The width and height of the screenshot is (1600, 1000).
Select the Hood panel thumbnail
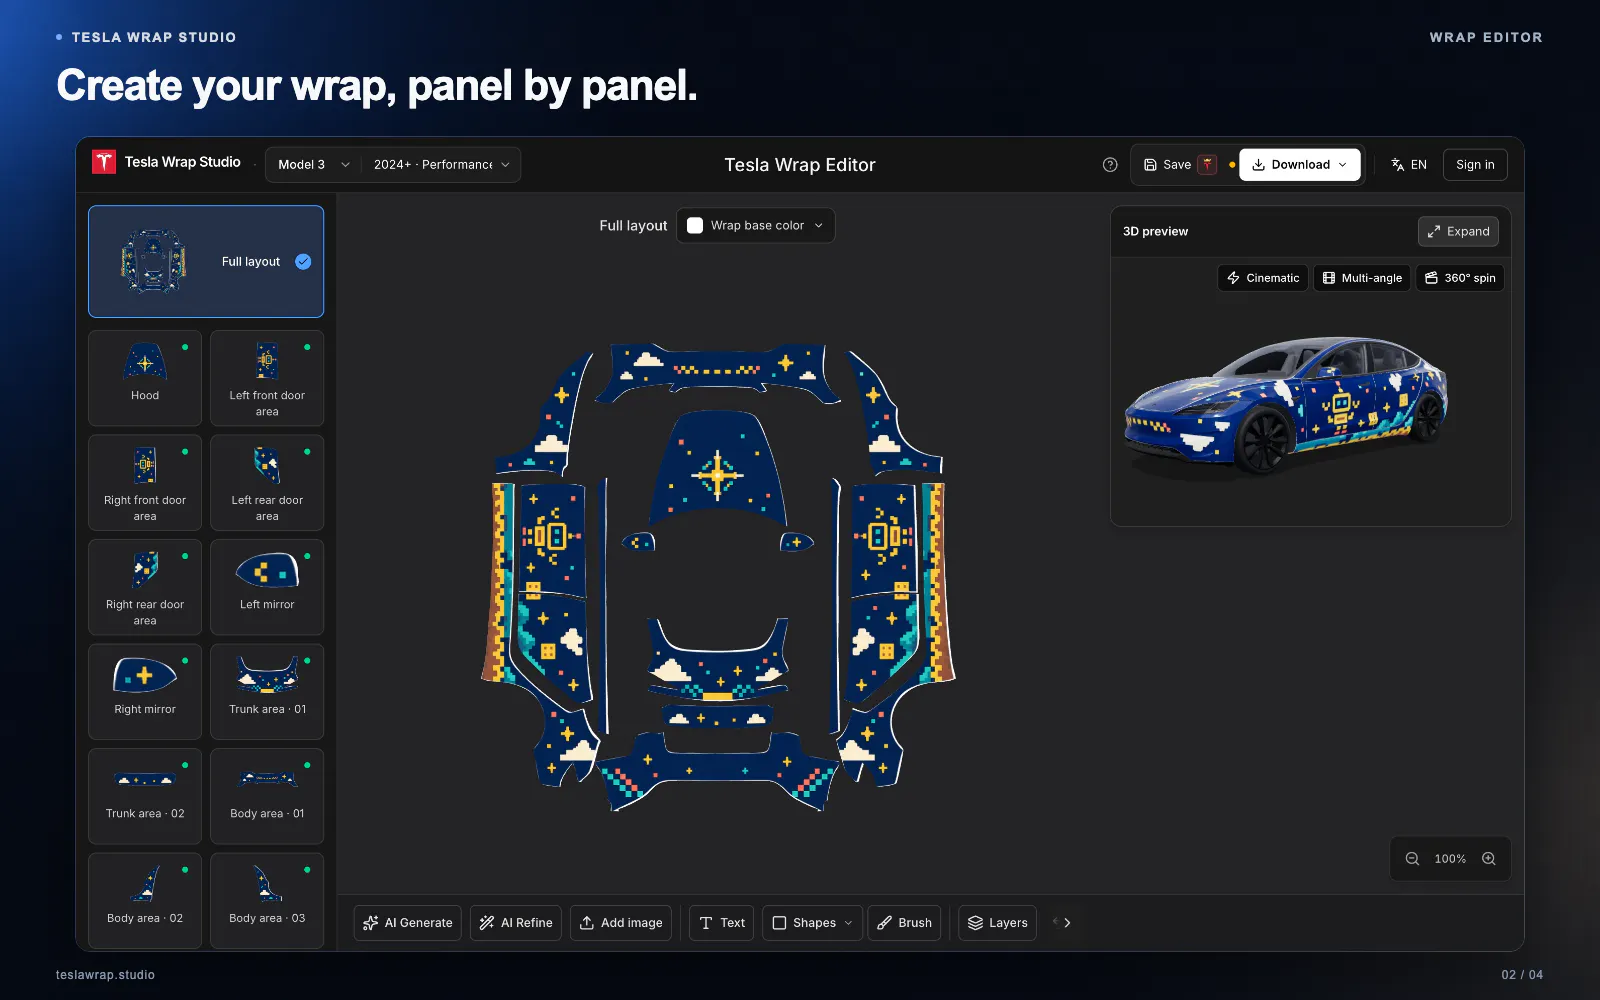[145, 378]
